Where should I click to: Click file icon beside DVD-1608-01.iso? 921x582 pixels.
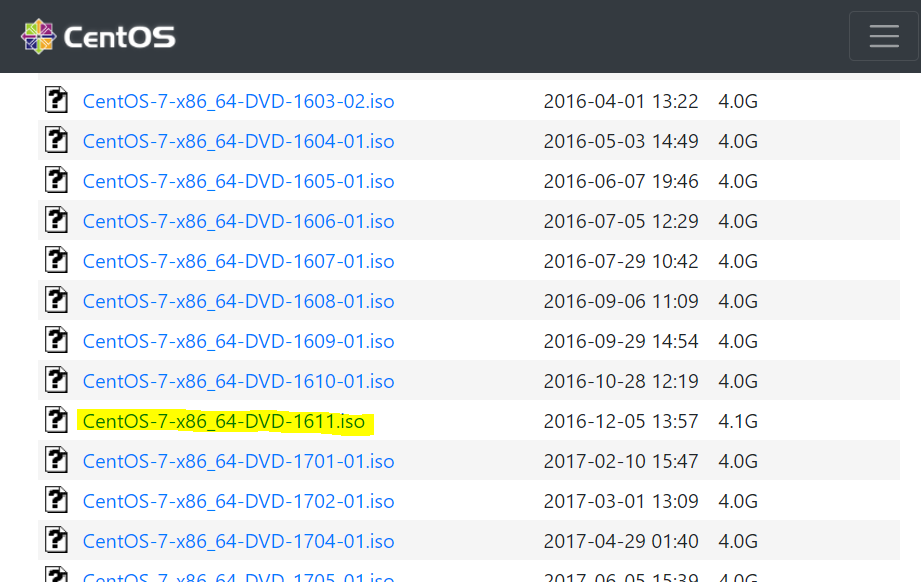(x=56, y=300)
